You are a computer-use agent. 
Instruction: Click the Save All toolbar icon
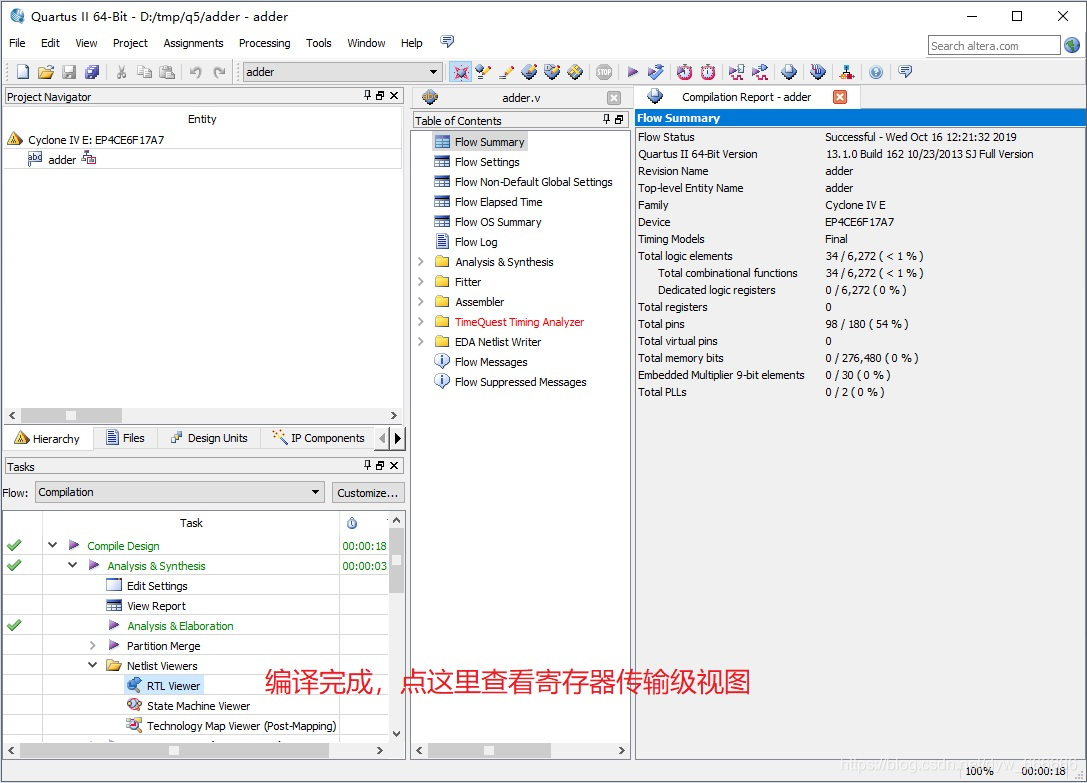[x=92, y=71]
